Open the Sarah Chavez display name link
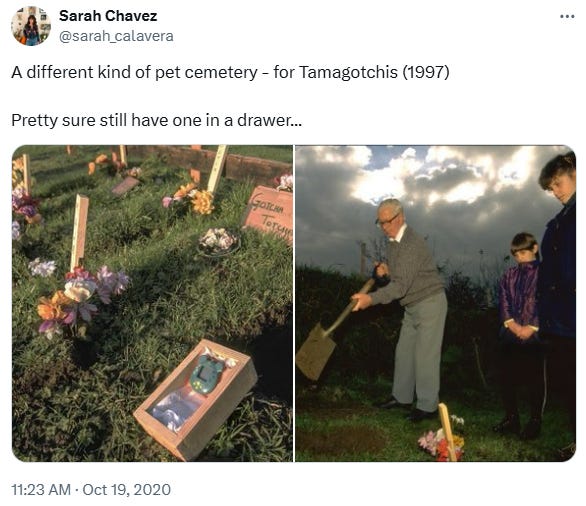This screenshot has height=506, width=586. (x=108, y=16)
